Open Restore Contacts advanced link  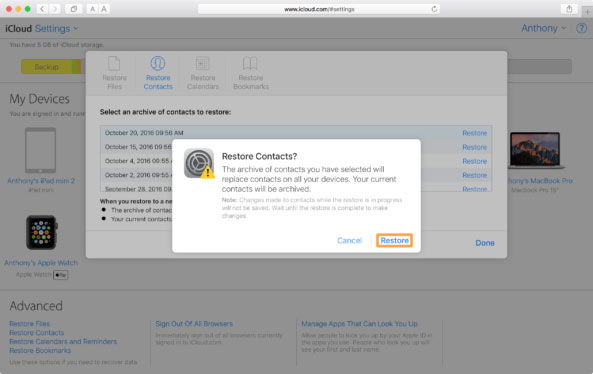pyautogui.click(x=37, y=333)
